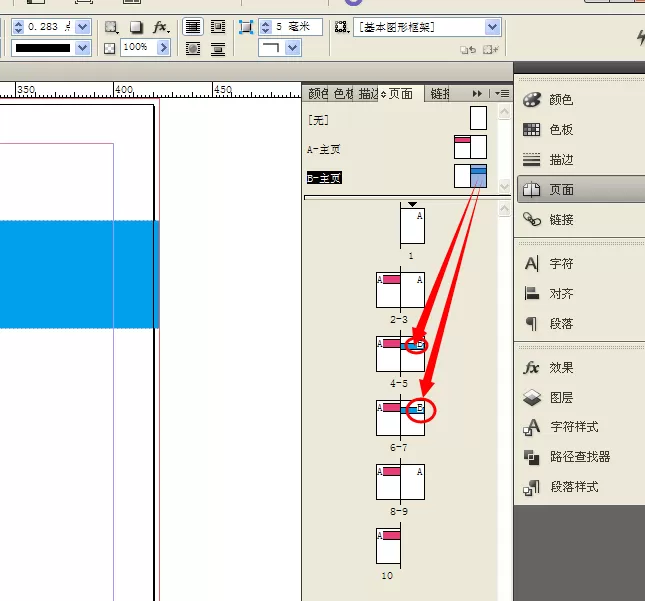Open the corner shape dropdown
645x601 pixels.
(292, 48)
